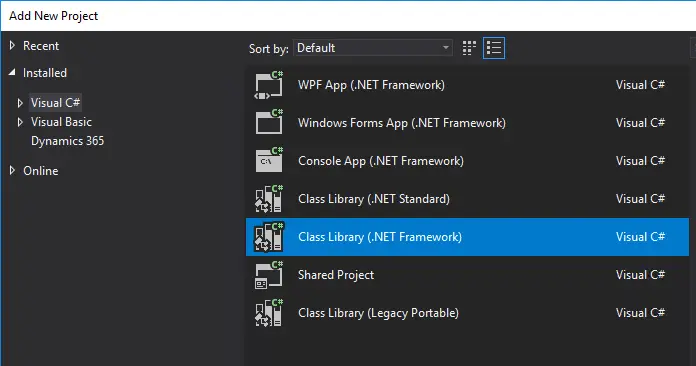The height and width of the screenshot is (366, 696).
Task: Expand the Visual C# node arrow
Action: coord(20,103)
